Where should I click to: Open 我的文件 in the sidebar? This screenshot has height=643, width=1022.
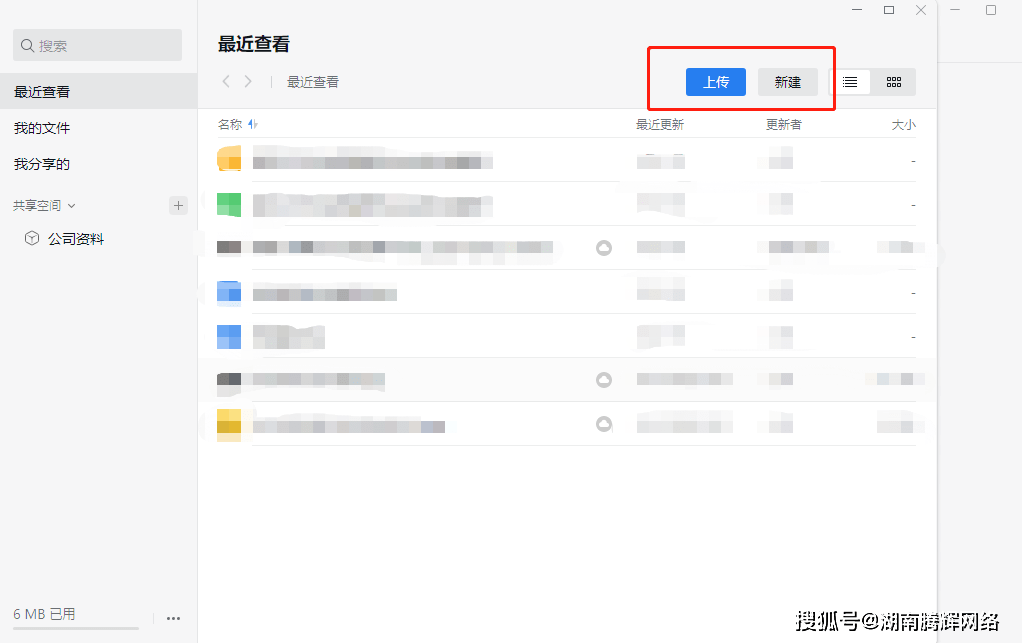point(42,128)
